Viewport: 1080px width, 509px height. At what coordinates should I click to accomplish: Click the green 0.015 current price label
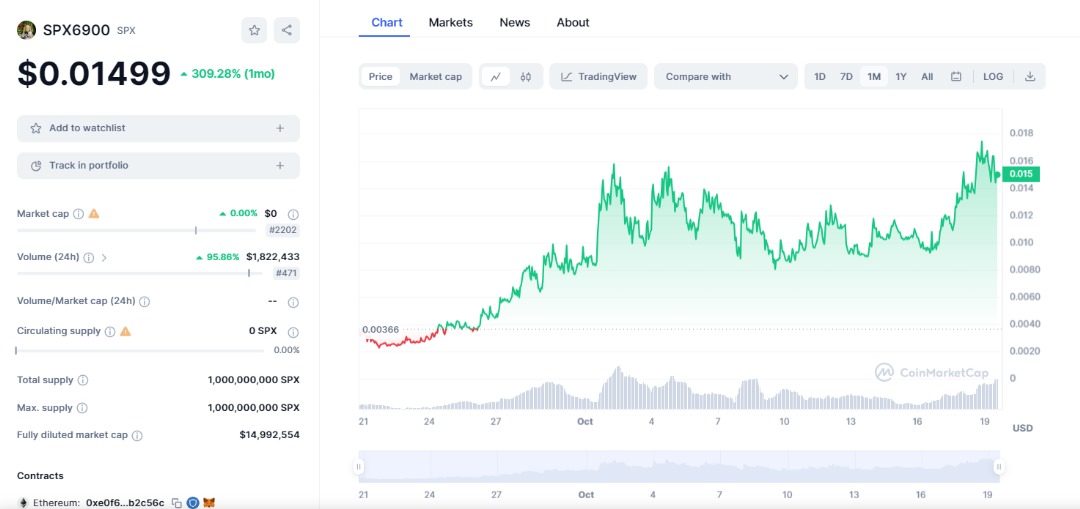click(x=1021, y=174)
